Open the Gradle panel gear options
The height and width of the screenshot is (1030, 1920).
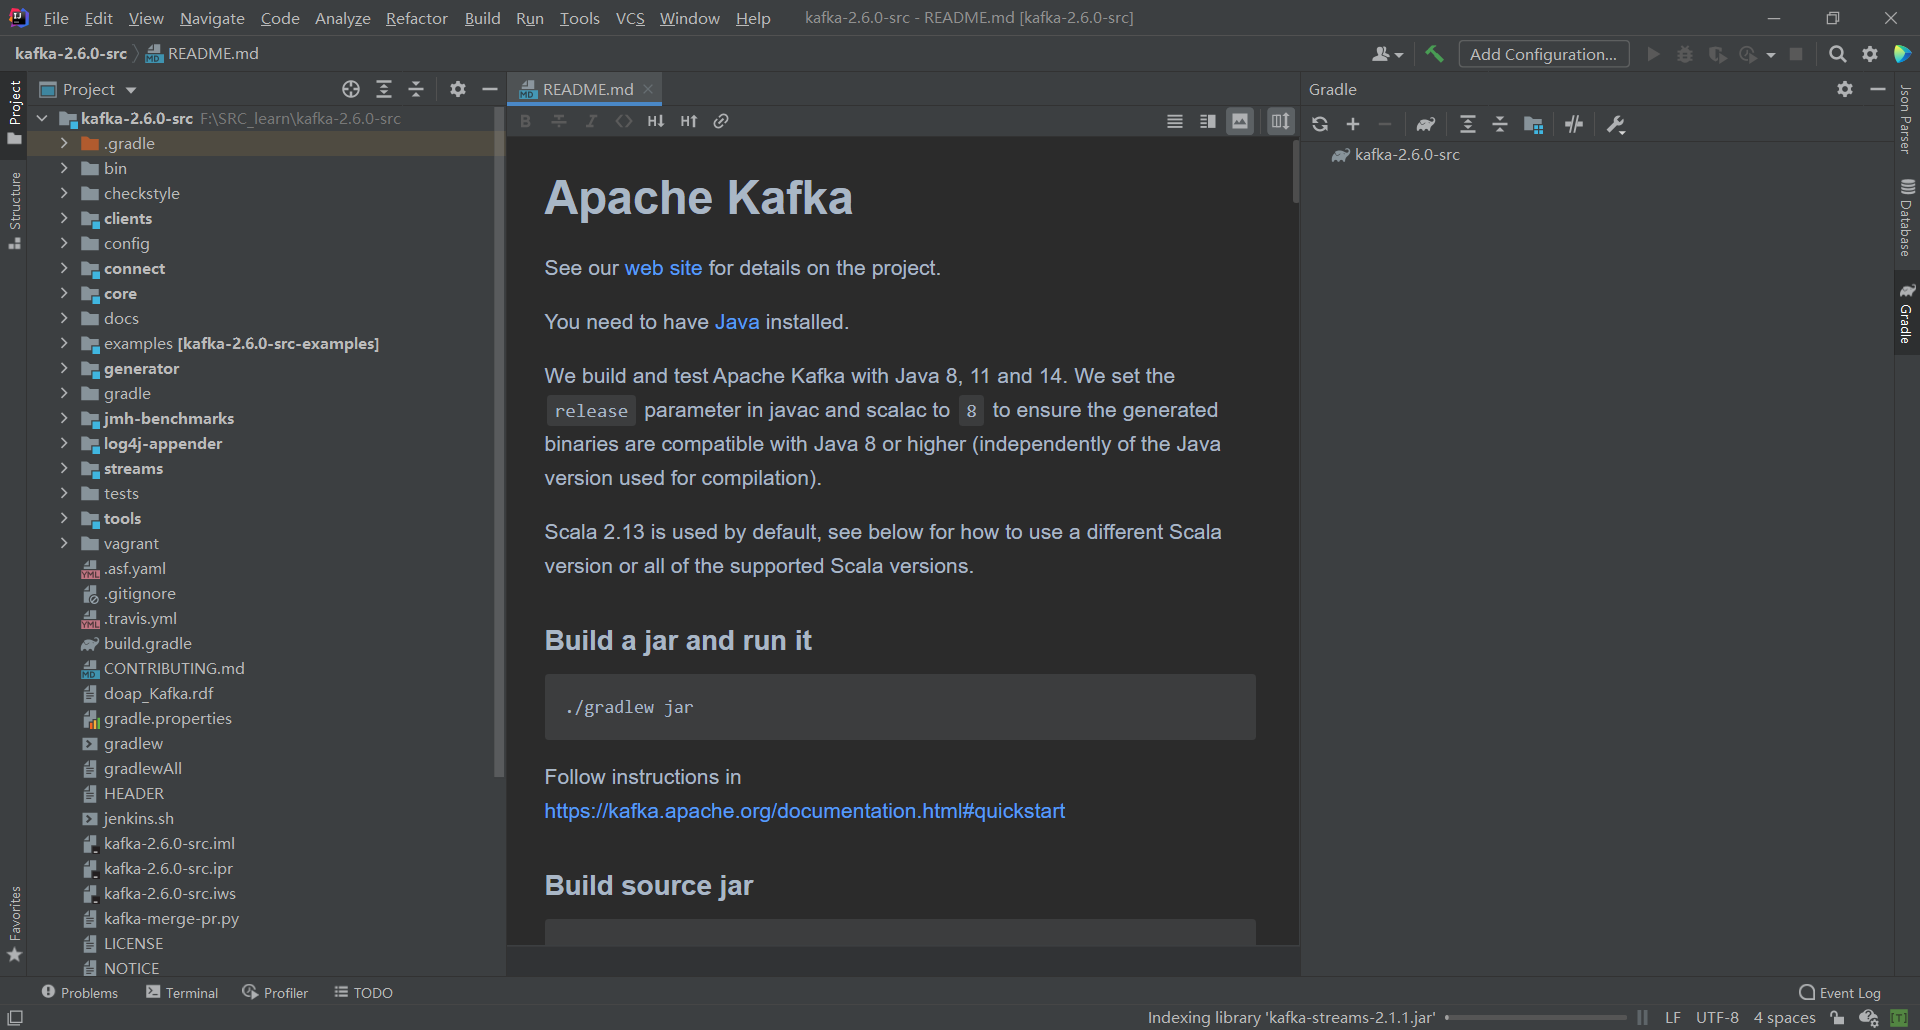1845,89
